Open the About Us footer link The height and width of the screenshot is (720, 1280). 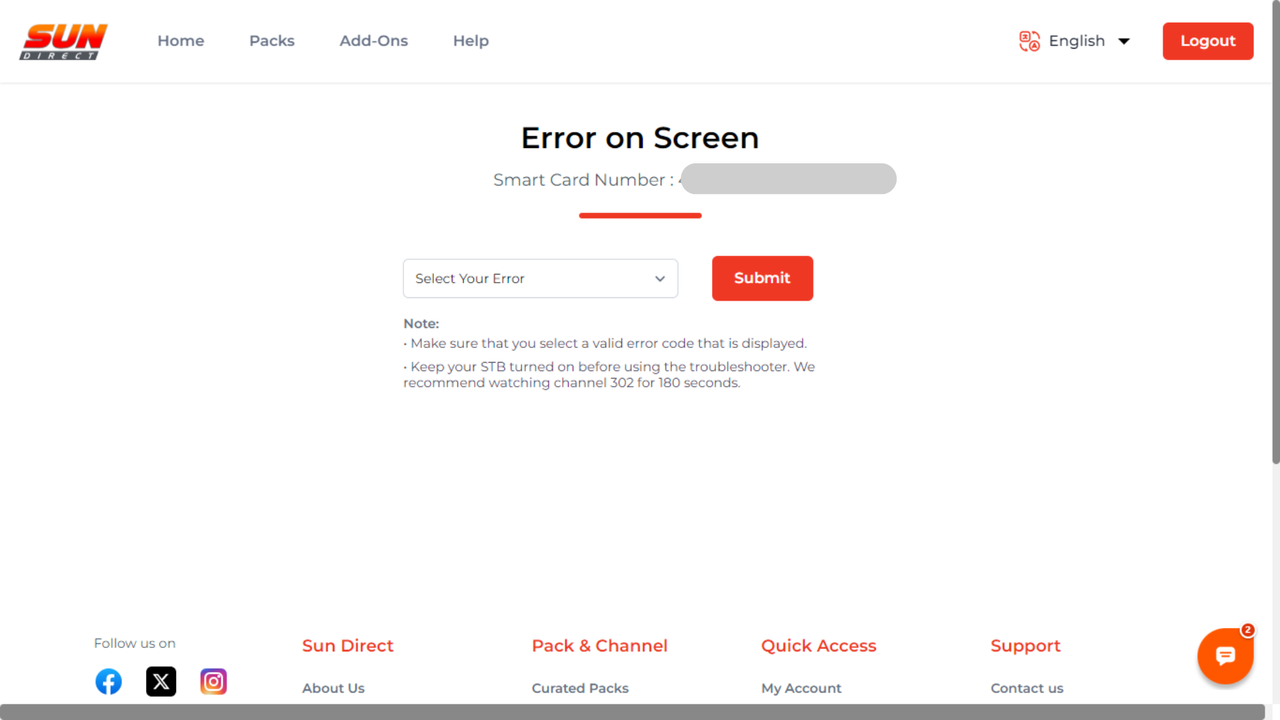333,688
